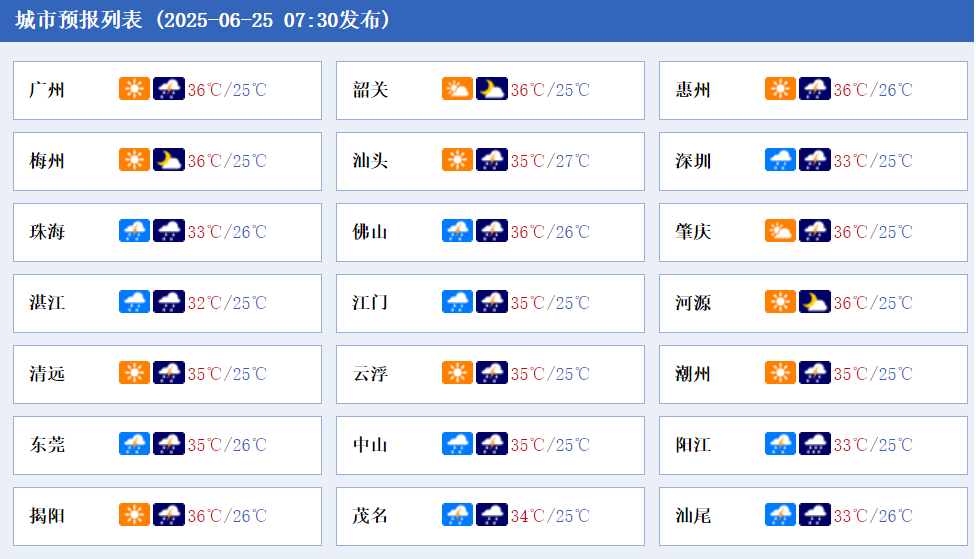This screenshot has width=976, height=559.
Task: Click Foshan's night thunderstorm icon
Action: pyautogui.click(x=492, y=231)
